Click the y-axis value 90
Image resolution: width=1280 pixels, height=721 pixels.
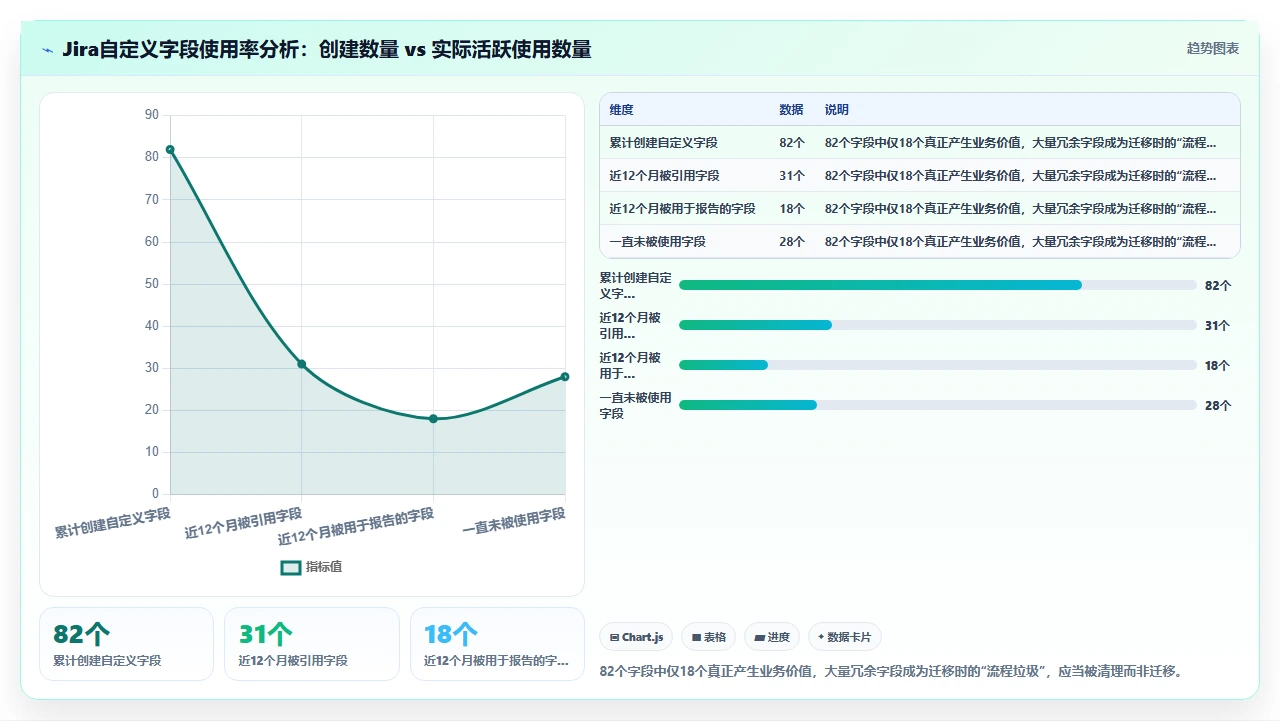point(152,115)
